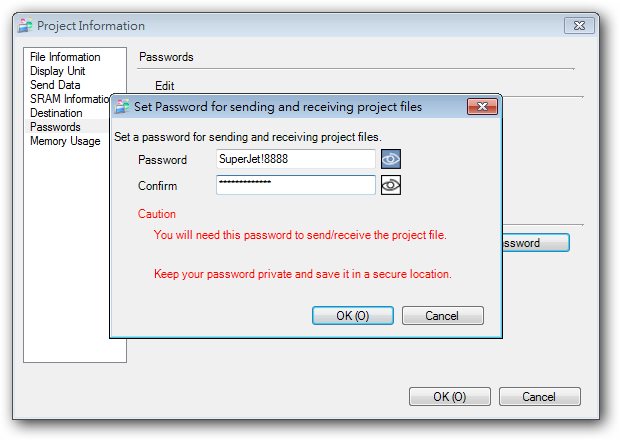Select Passwords in the left list
Image resolution: width=620 pixels, height=440 pixels.
coord(55,128)
